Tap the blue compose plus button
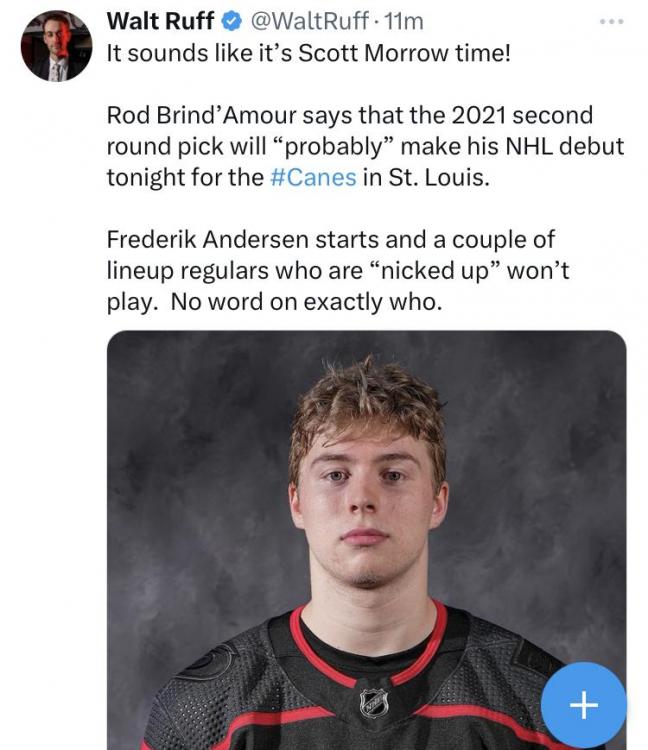This screenshot has height=750, width=648. 583,705
